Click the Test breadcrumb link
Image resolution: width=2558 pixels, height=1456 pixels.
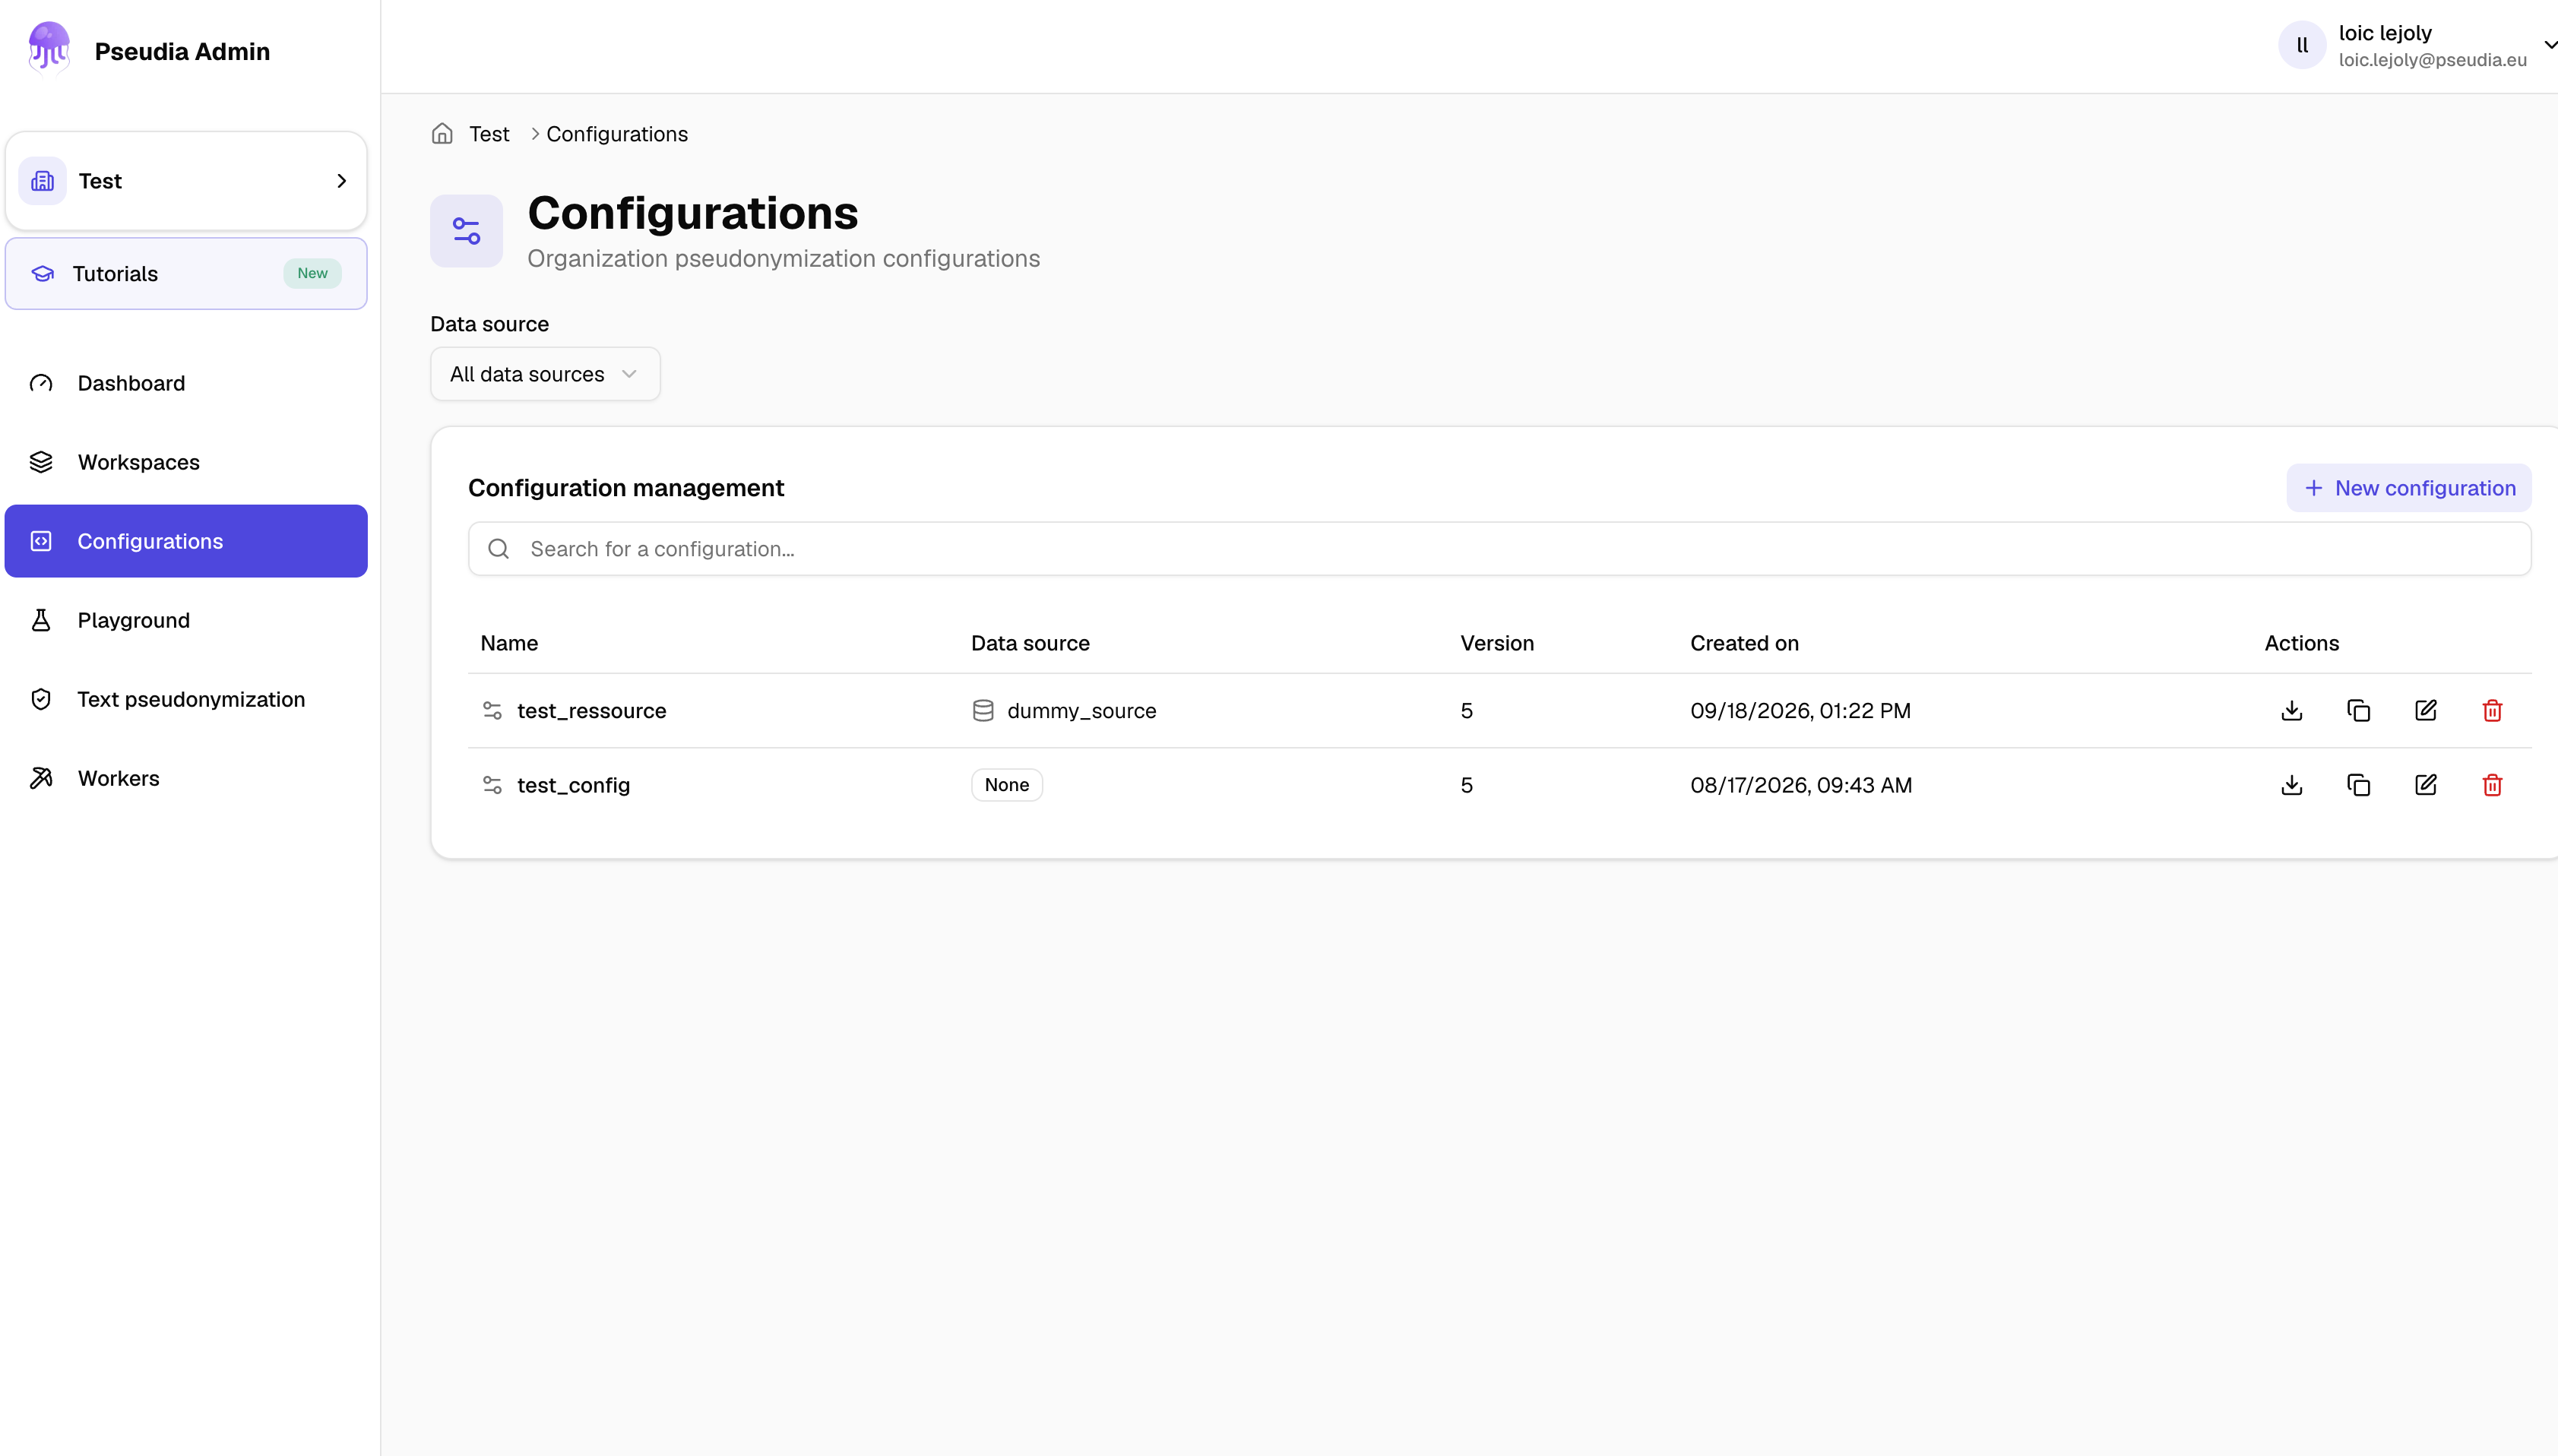[x=489, y=134]
